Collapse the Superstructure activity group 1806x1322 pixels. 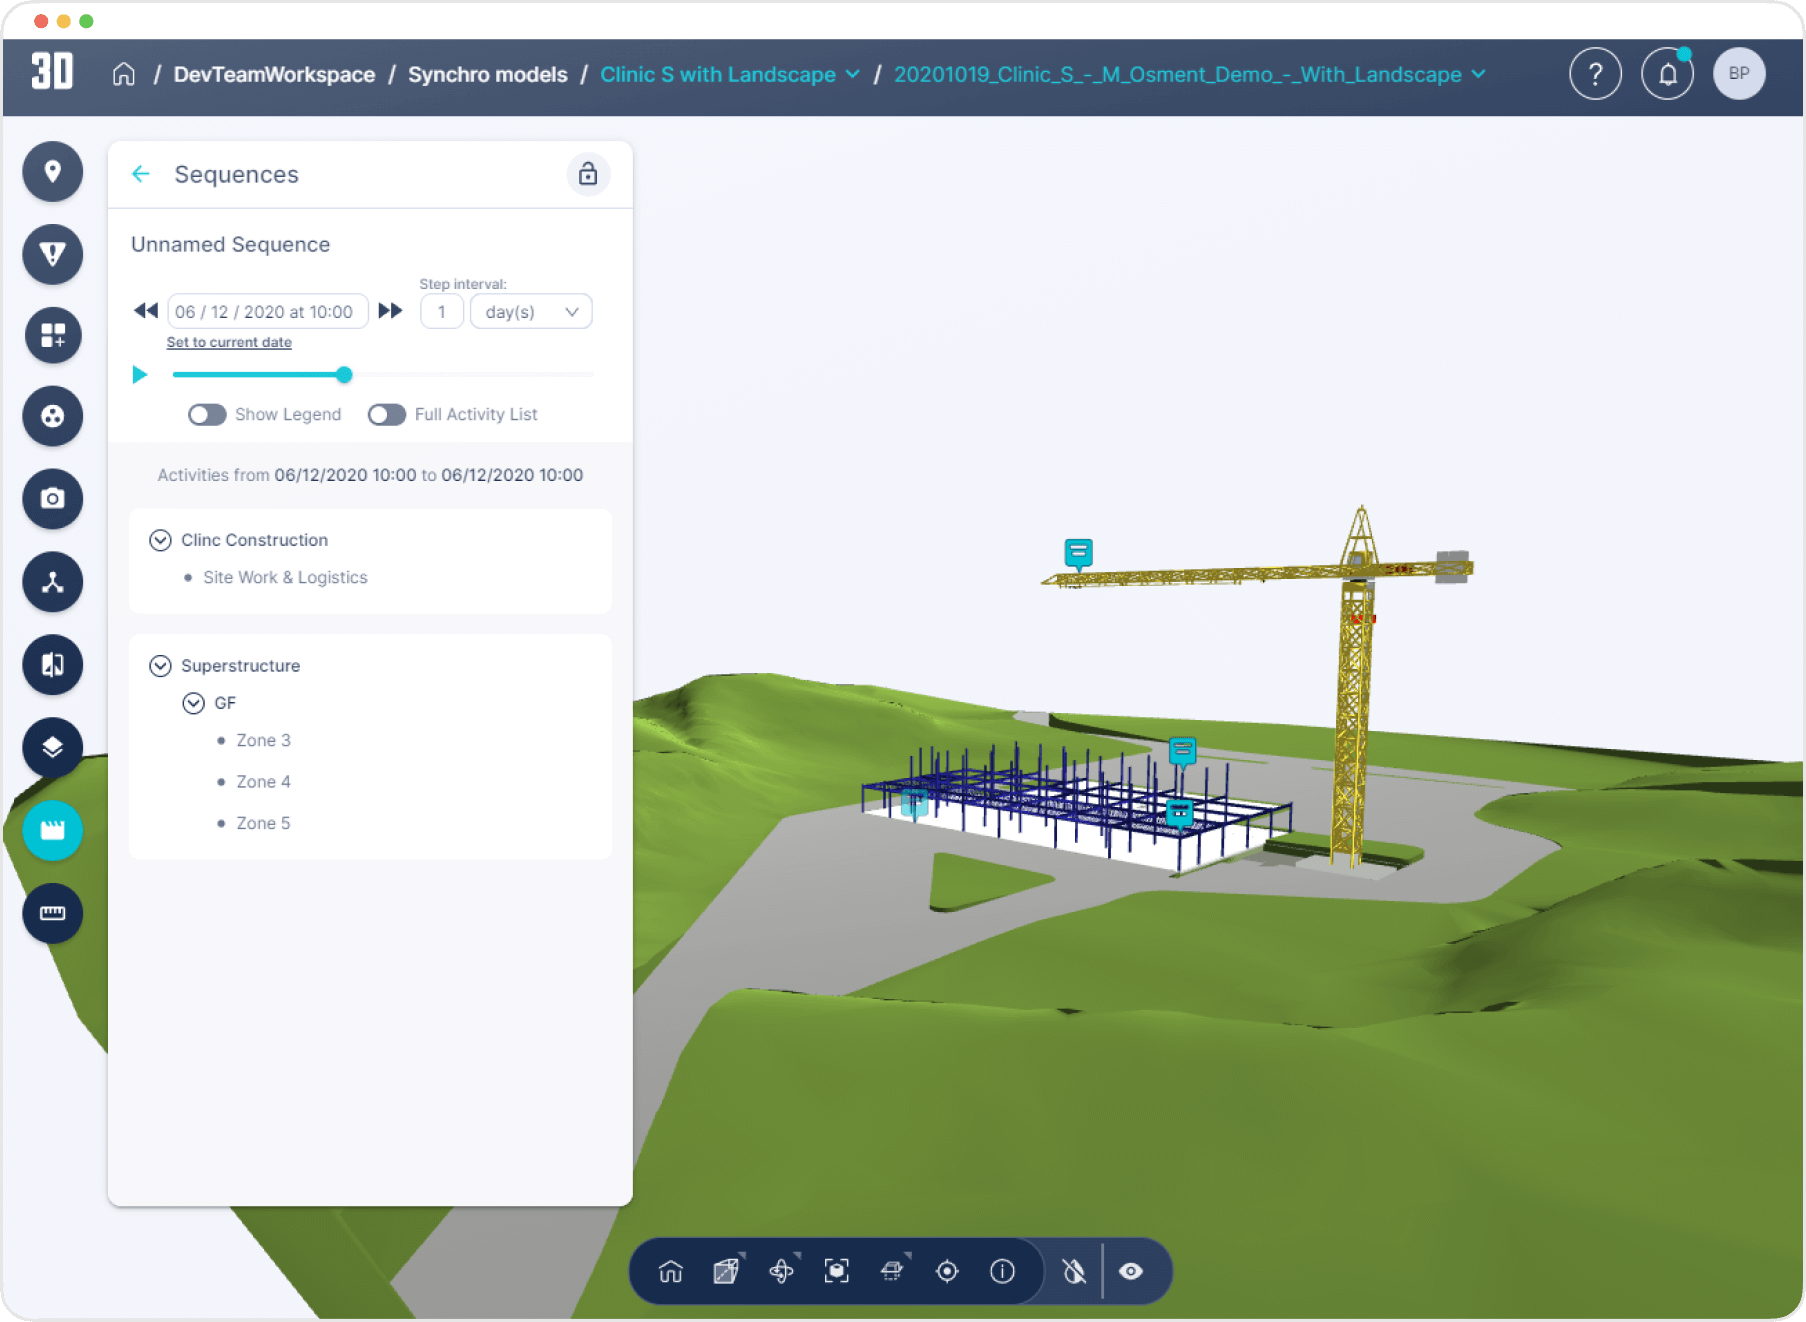[160, 666]
